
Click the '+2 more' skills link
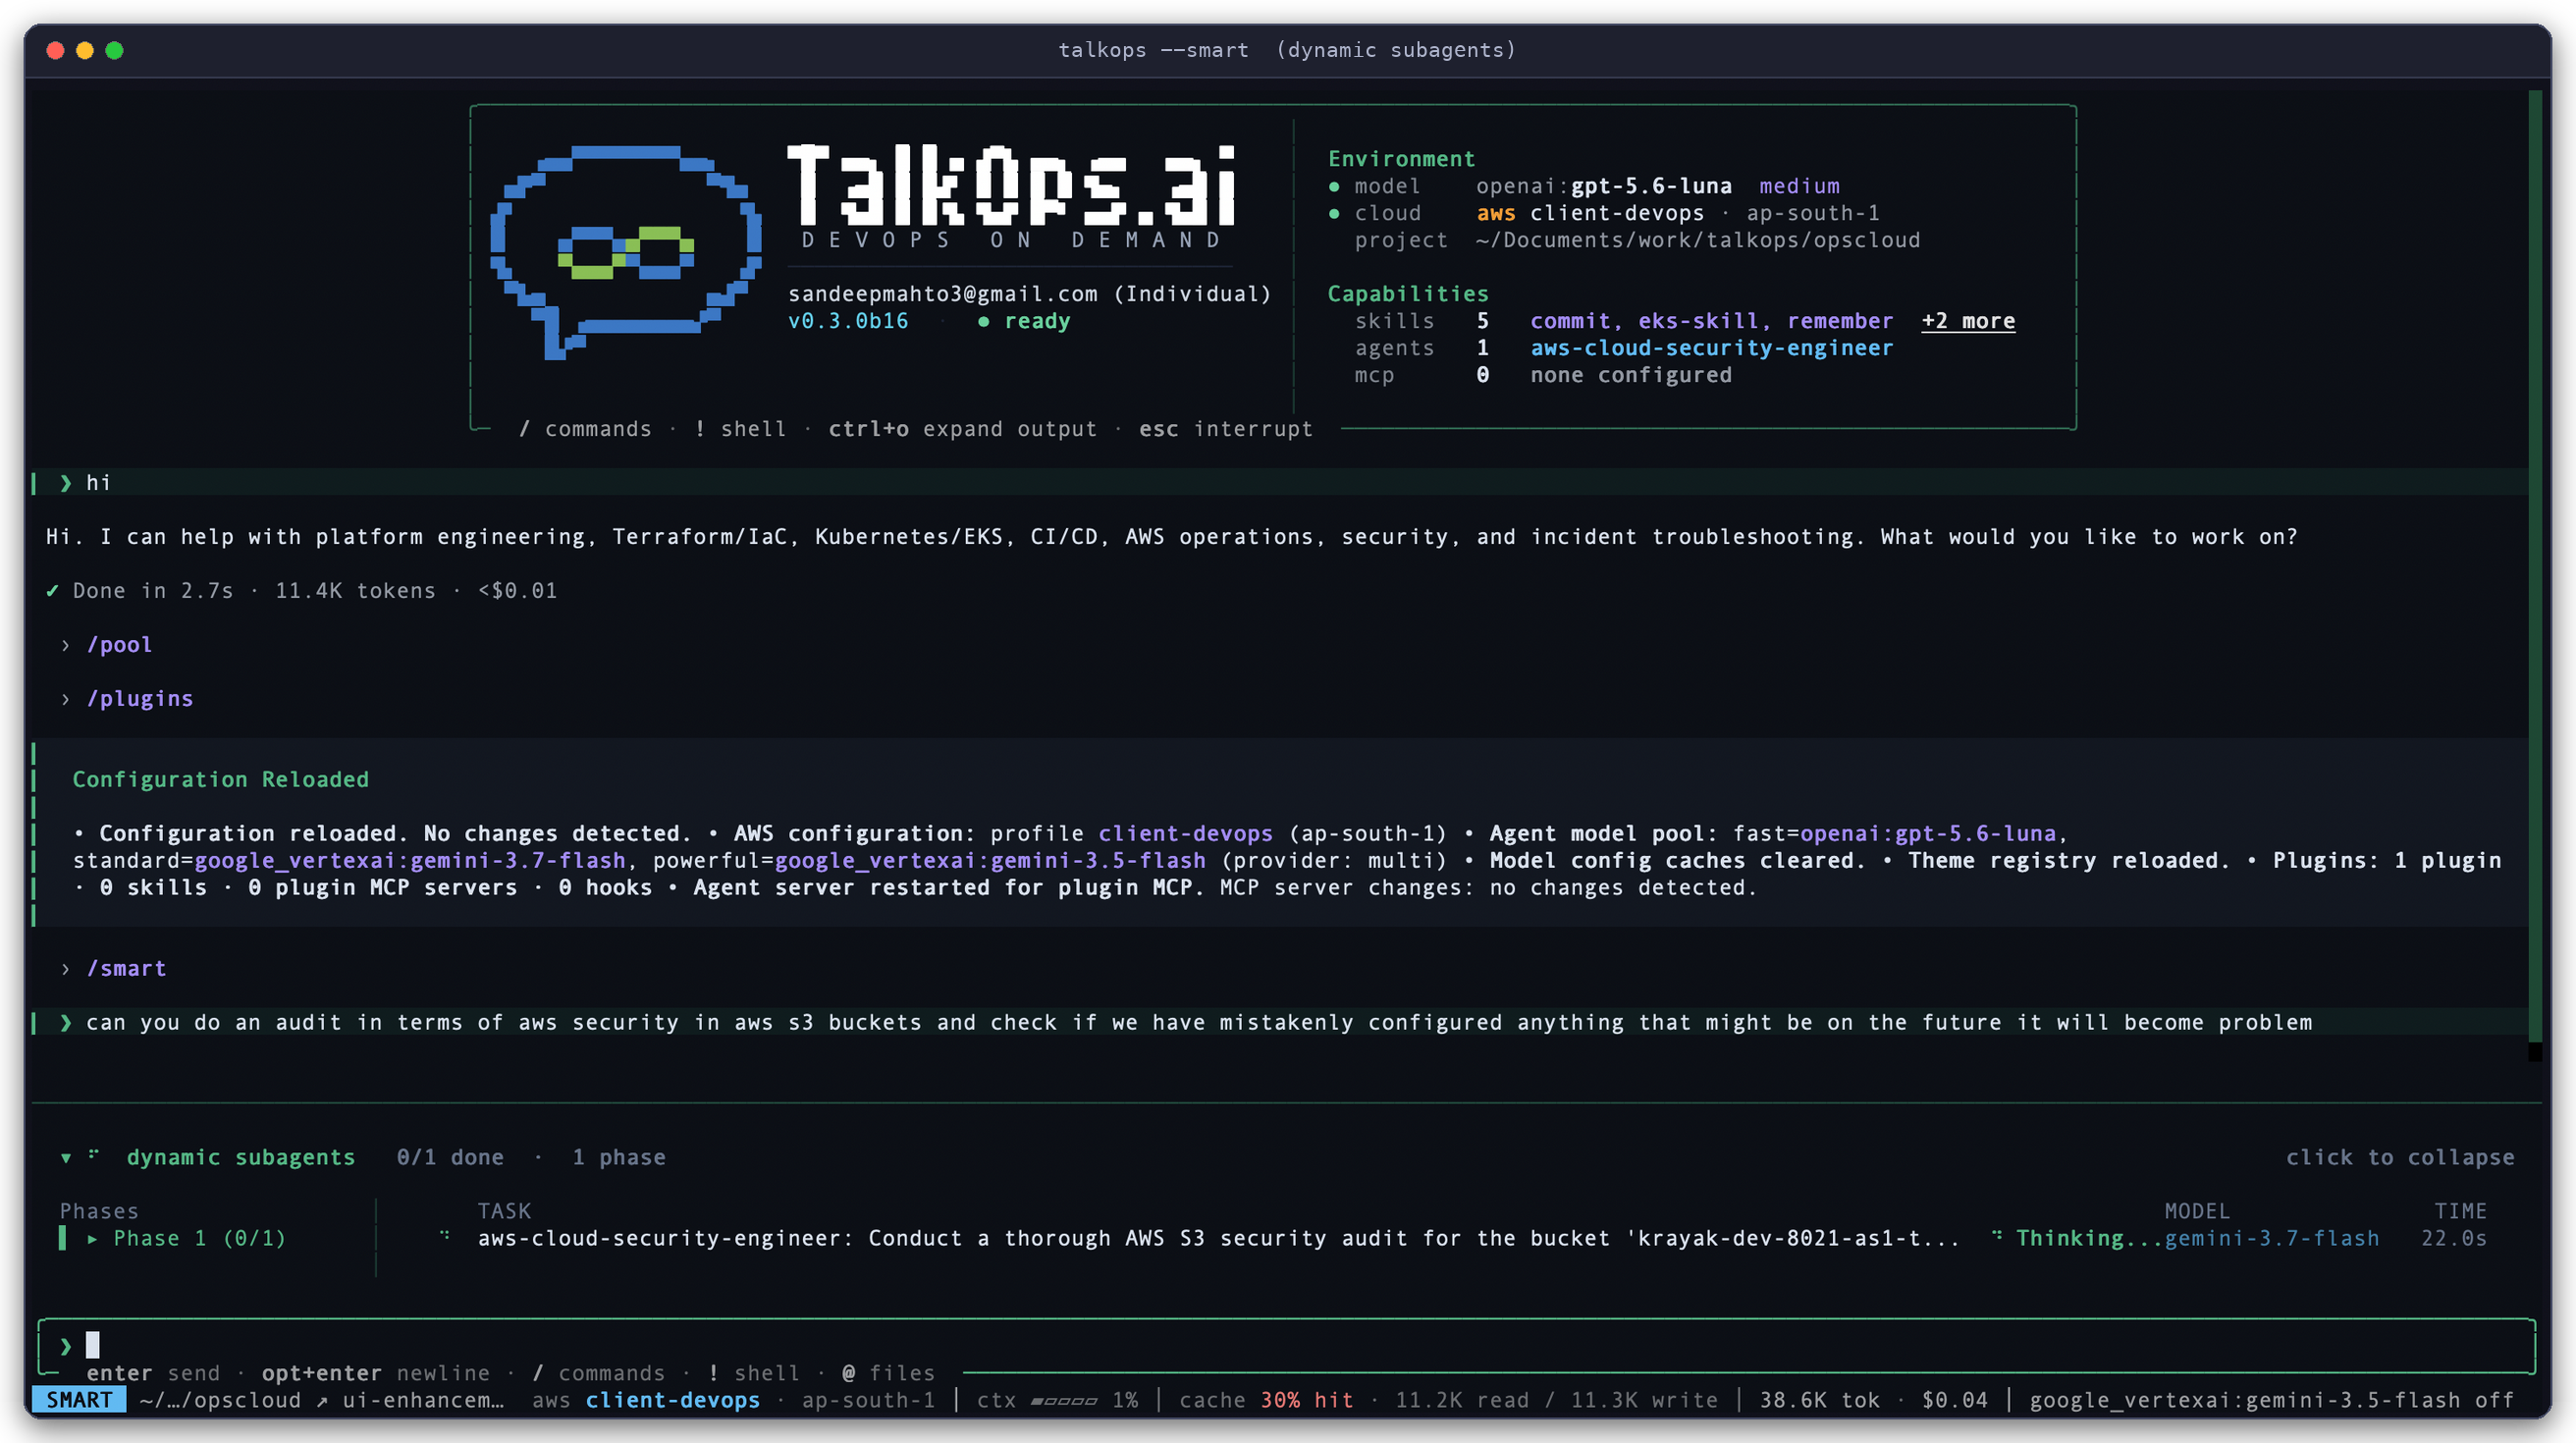[1968, 321]
